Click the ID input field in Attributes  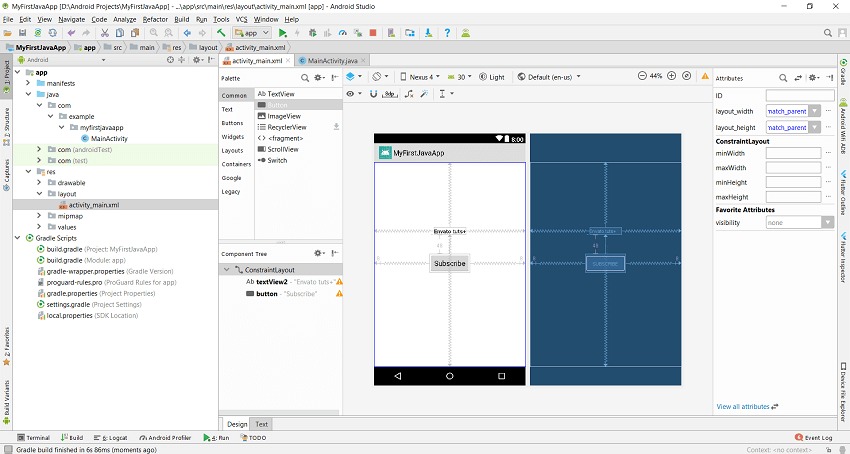[799, 95]
